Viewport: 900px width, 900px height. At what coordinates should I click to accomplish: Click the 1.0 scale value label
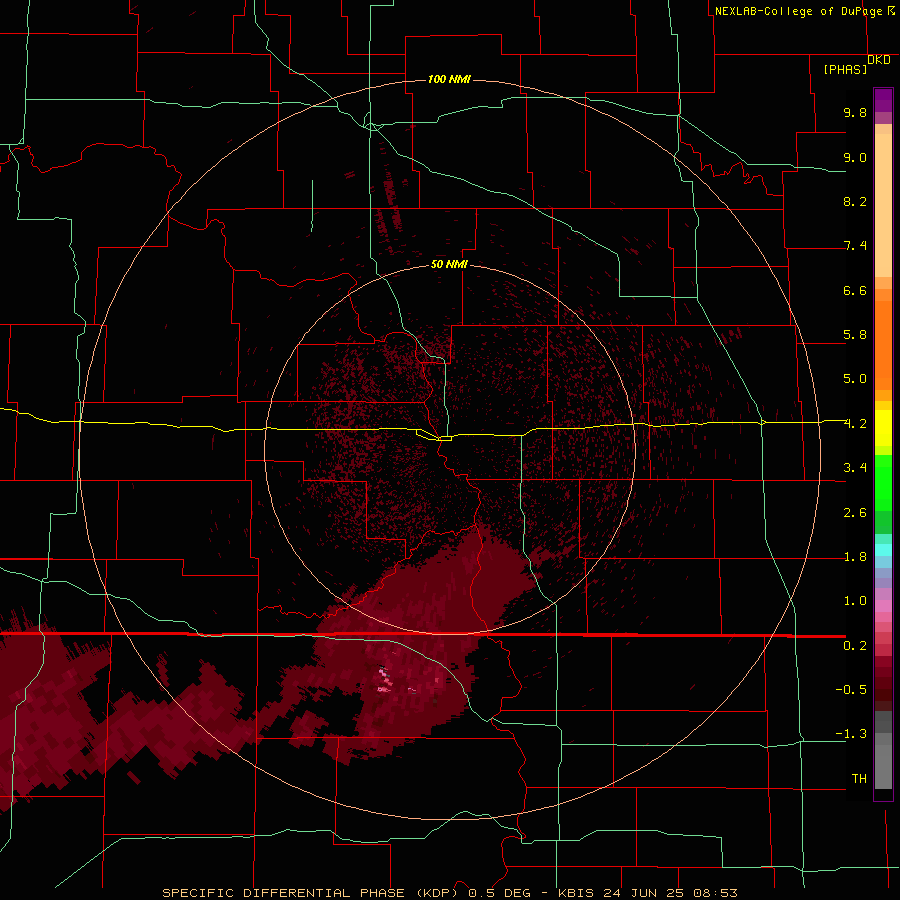point(855,601)
